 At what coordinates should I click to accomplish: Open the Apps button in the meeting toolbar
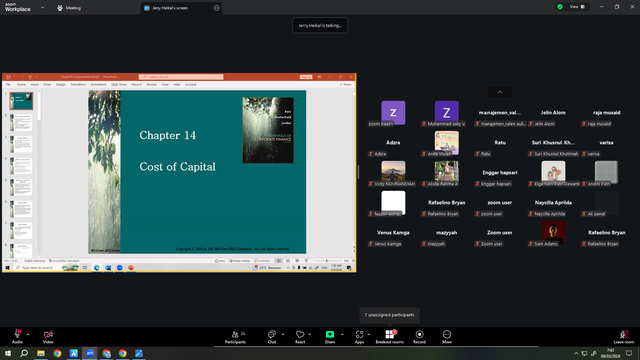tap(359, 337)
